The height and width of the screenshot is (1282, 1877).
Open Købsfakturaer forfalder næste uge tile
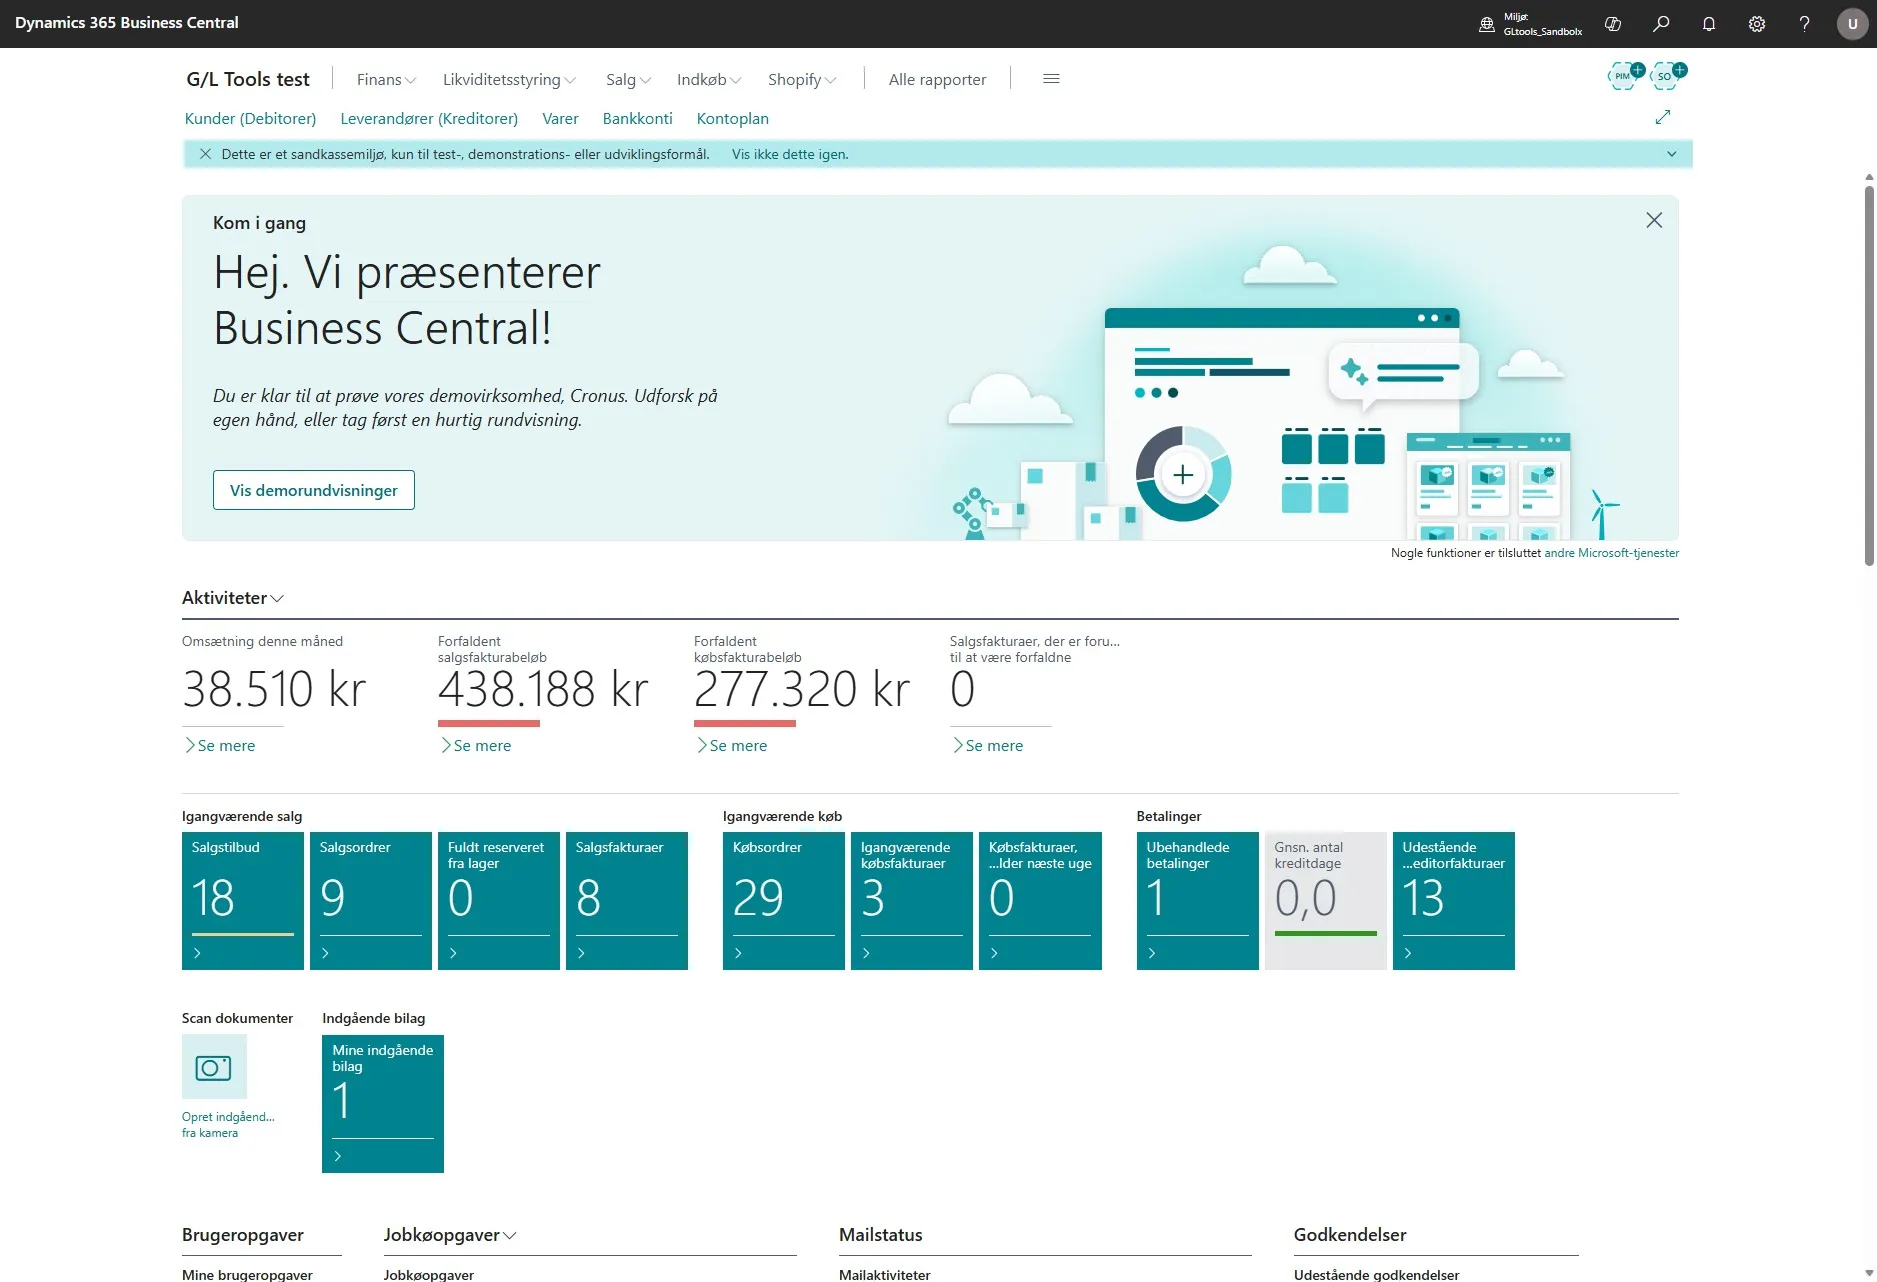pos(1040,901)
